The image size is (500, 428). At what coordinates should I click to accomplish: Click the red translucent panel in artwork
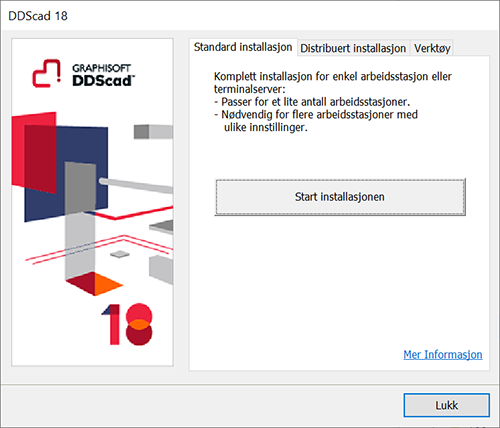pos(34,152)
